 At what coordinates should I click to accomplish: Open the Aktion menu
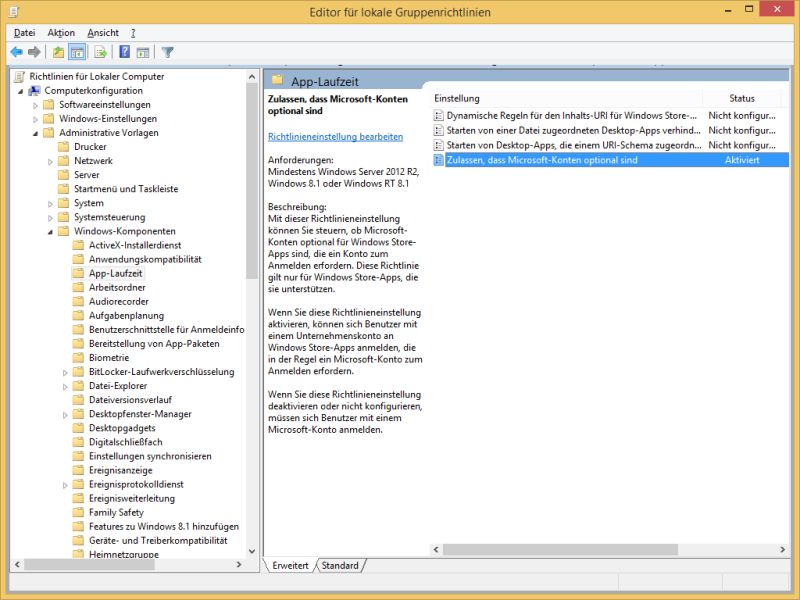pyautogui.click(x=61, y=33)
